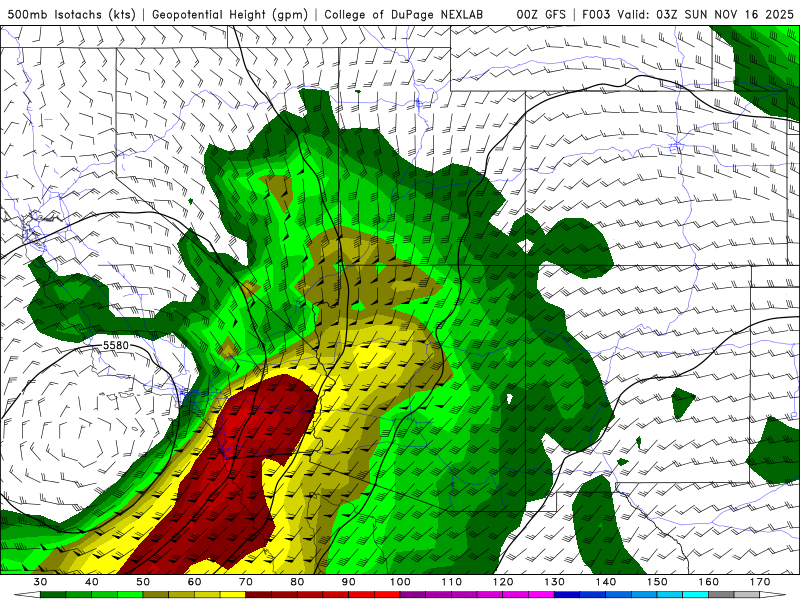Viewport: 800px width, 600px height.
Task: Click the '30' legend value
Action: tap(40, 582)
